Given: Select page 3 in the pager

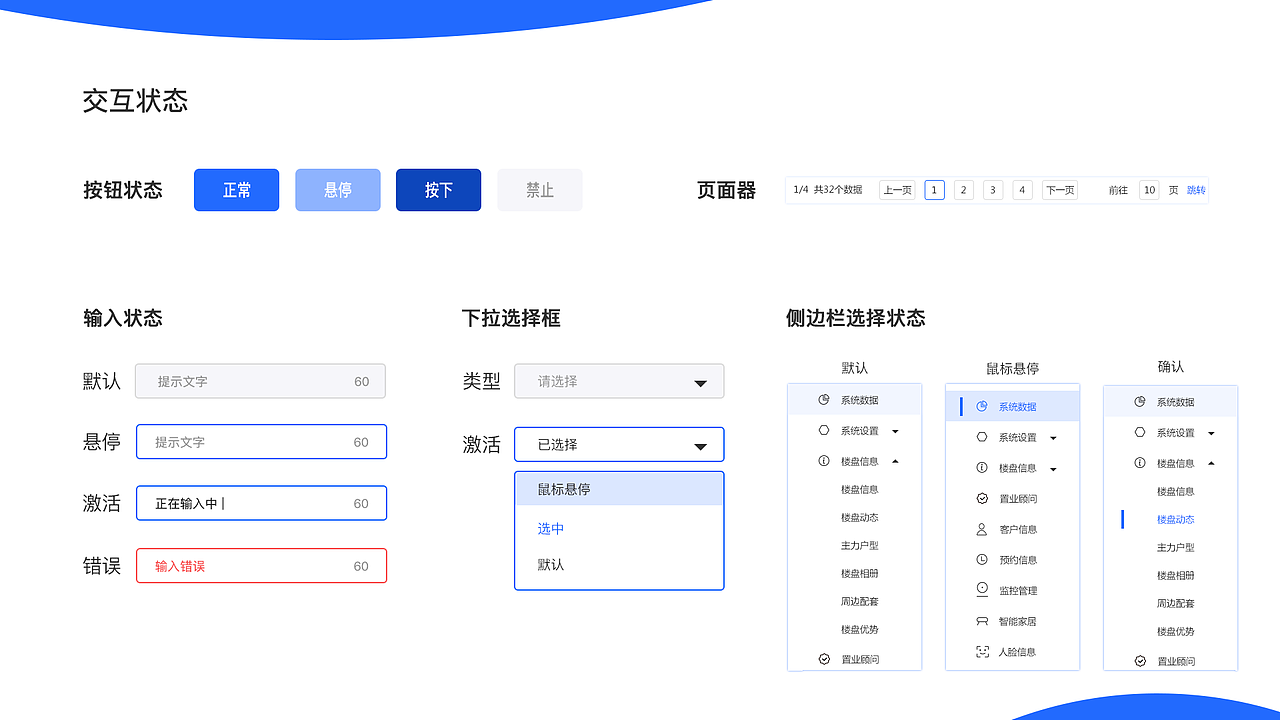Looking at the screenshot, I should pos(993,190).
